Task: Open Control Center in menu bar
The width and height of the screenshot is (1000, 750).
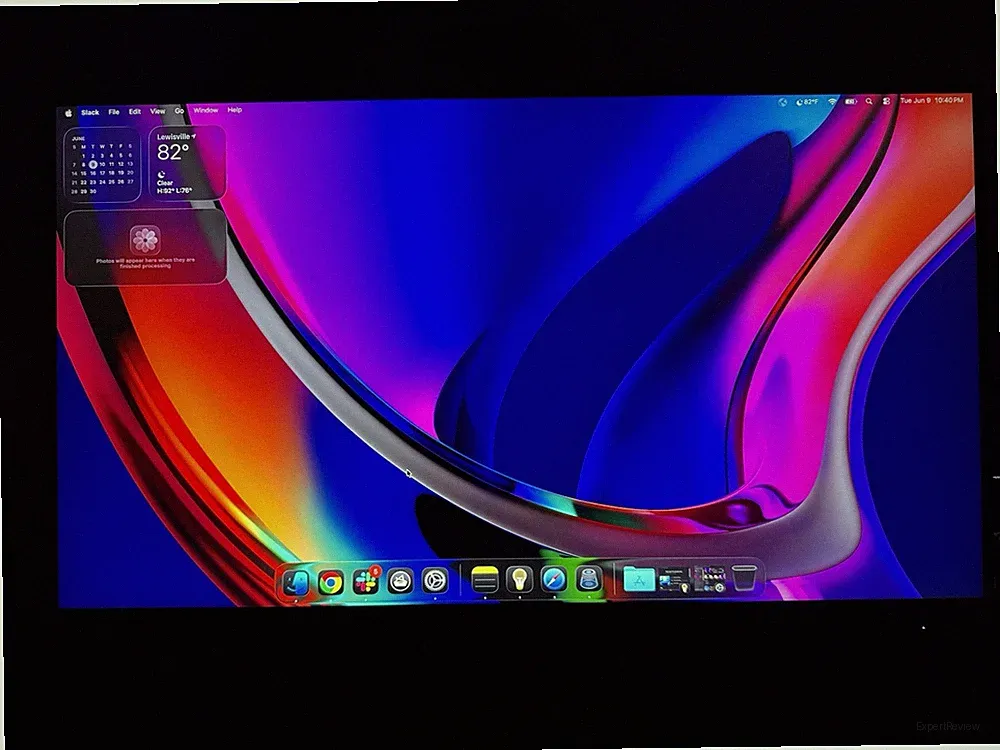Action: [886, 101]
